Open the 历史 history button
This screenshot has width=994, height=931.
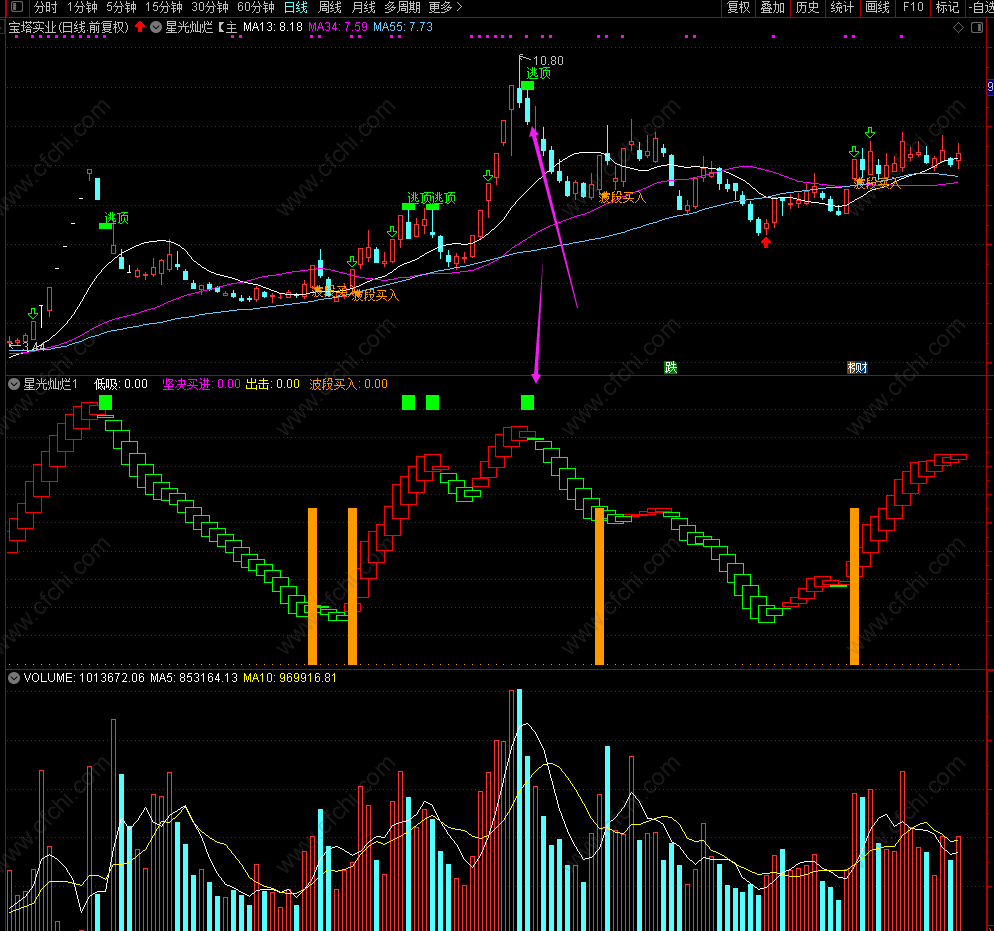point(808,8)
